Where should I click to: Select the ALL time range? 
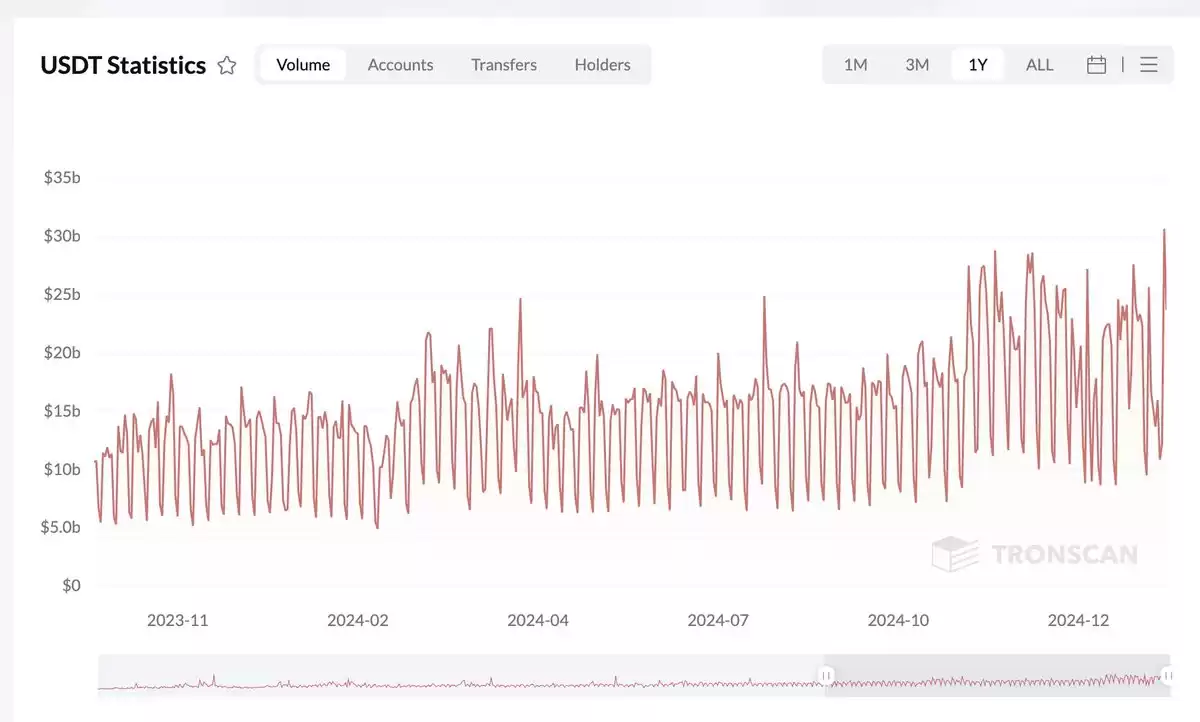[x=1039, y=65]
